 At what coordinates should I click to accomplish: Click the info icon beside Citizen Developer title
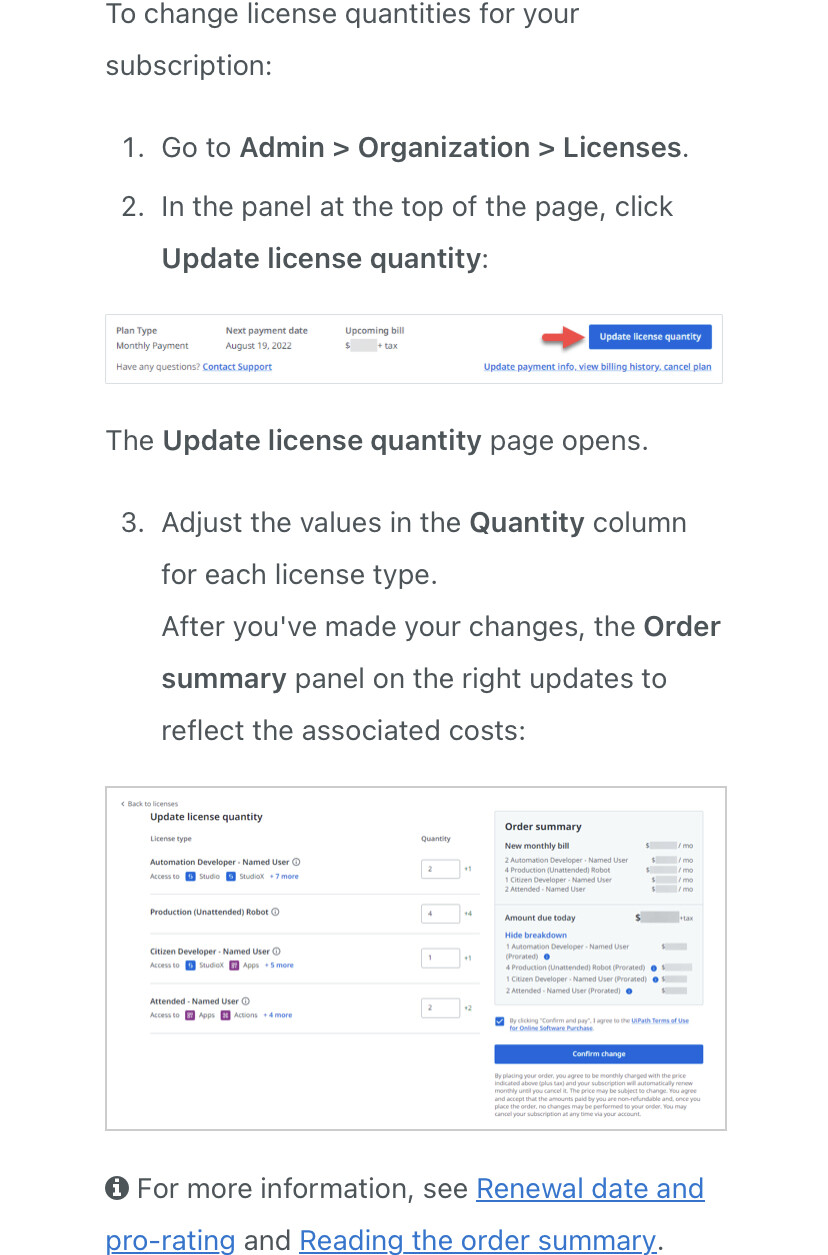tap(276, 951)
